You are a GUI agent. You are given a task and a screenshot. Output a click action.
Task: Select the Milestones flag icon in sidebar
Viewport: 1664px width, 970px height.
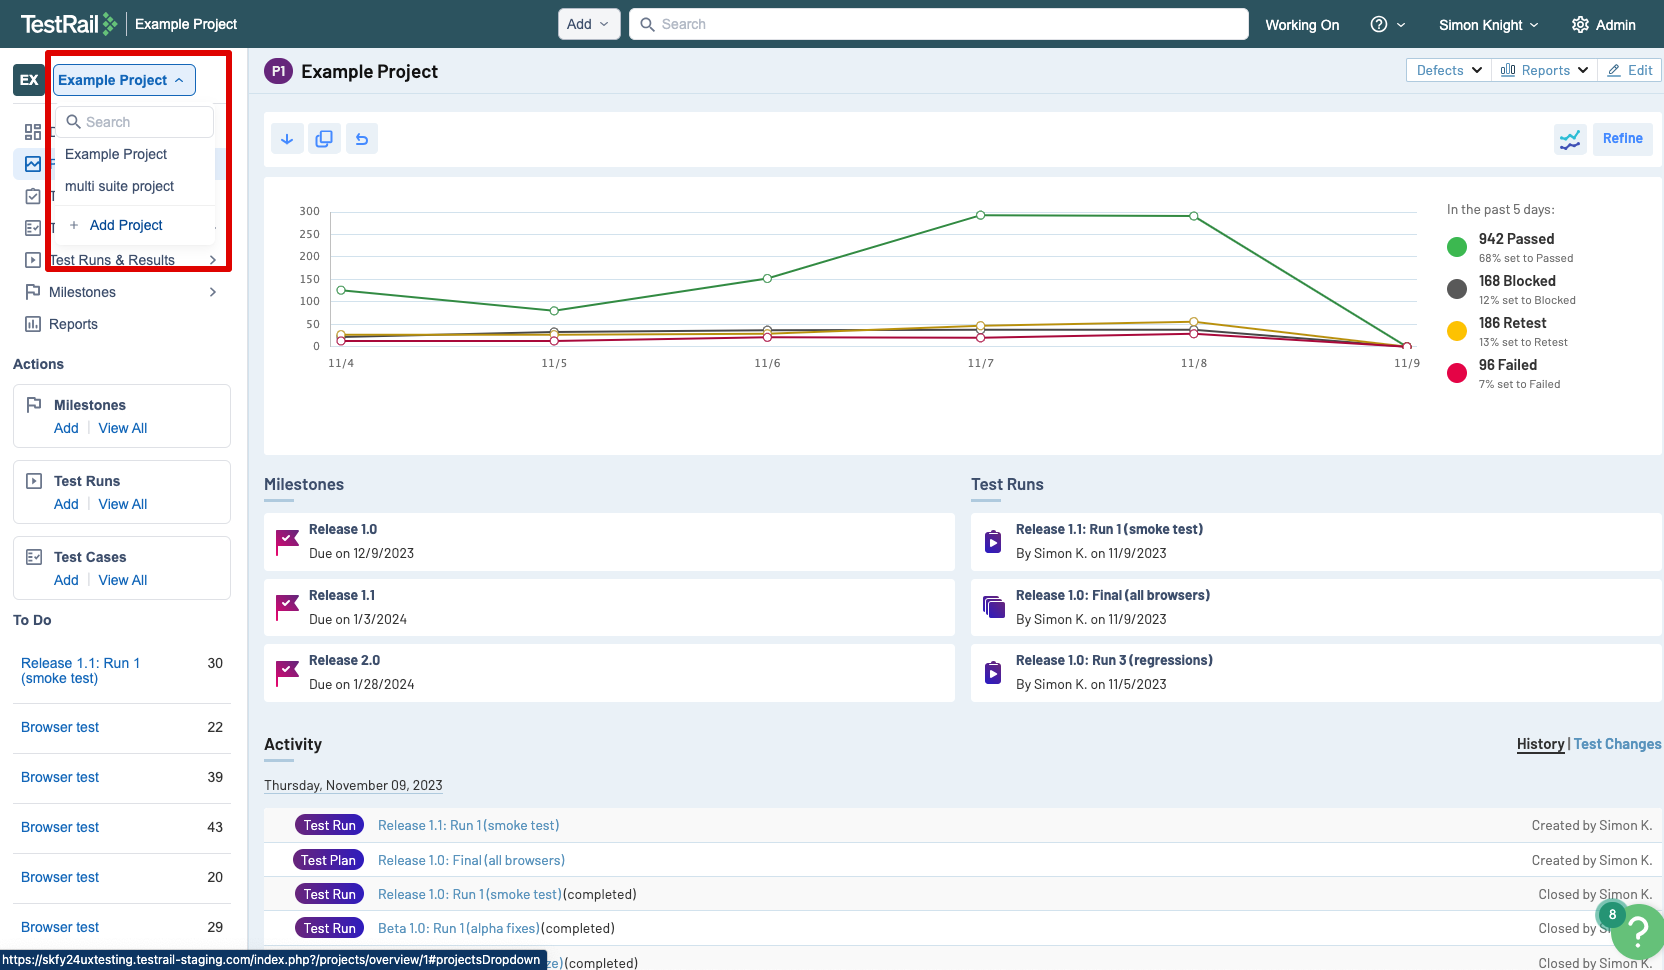pyautogui.click(x=33, y=291)
